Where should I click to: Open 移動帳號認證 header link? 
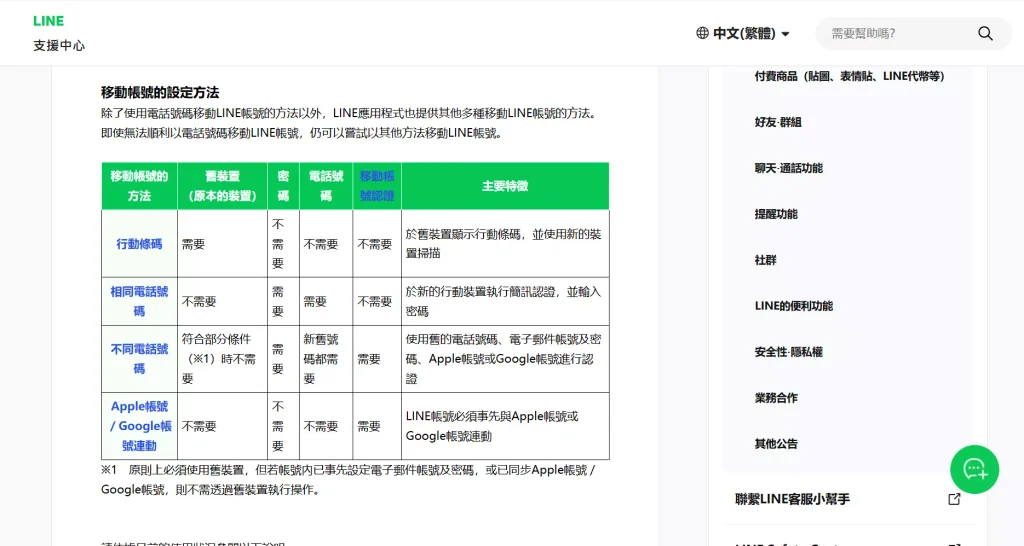click(x=377, y=185)
